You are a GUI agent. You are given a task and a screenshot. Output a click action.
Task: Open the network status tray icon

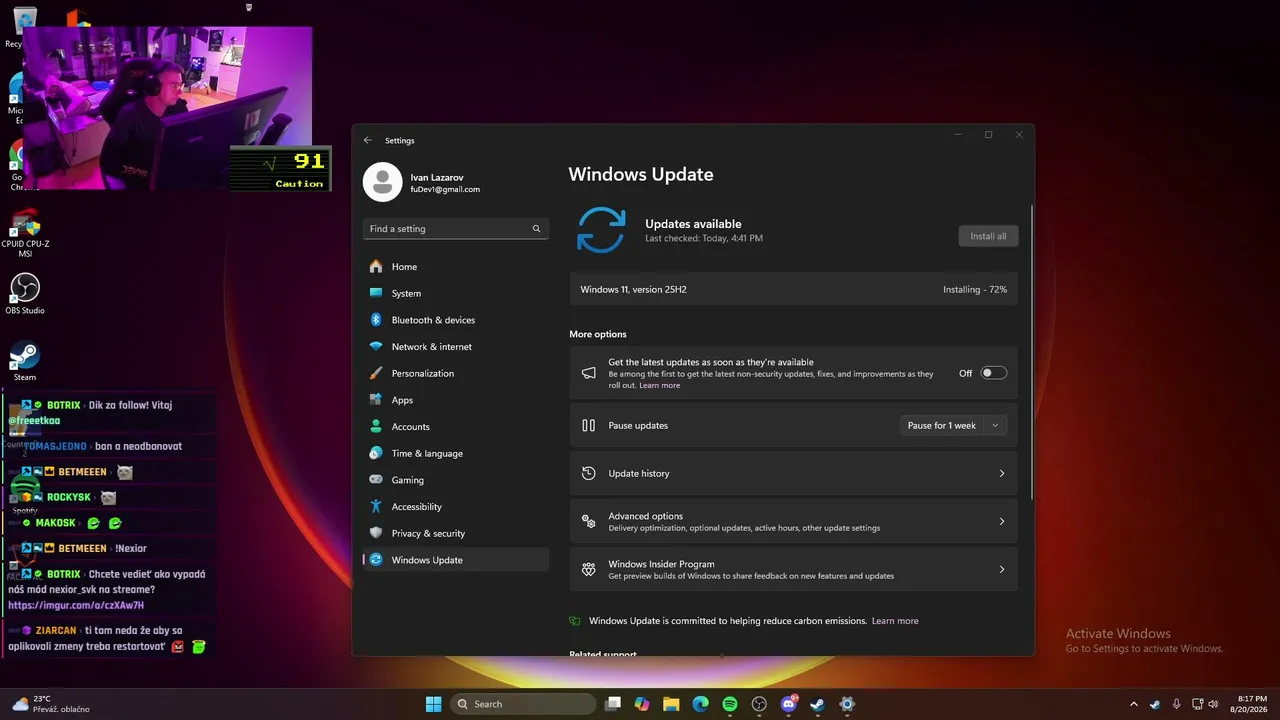(x=1196, y=704)
